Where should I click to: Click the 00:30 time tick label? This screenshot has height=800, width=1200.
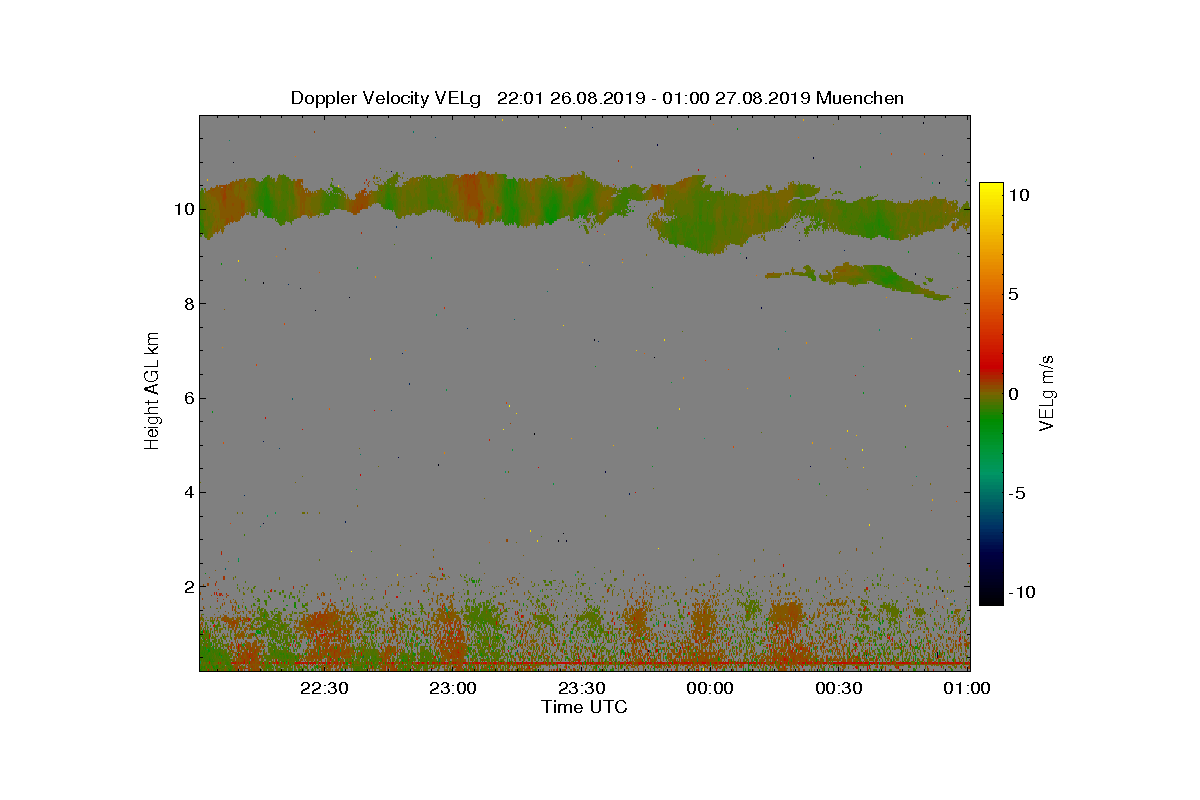[841, 688]
